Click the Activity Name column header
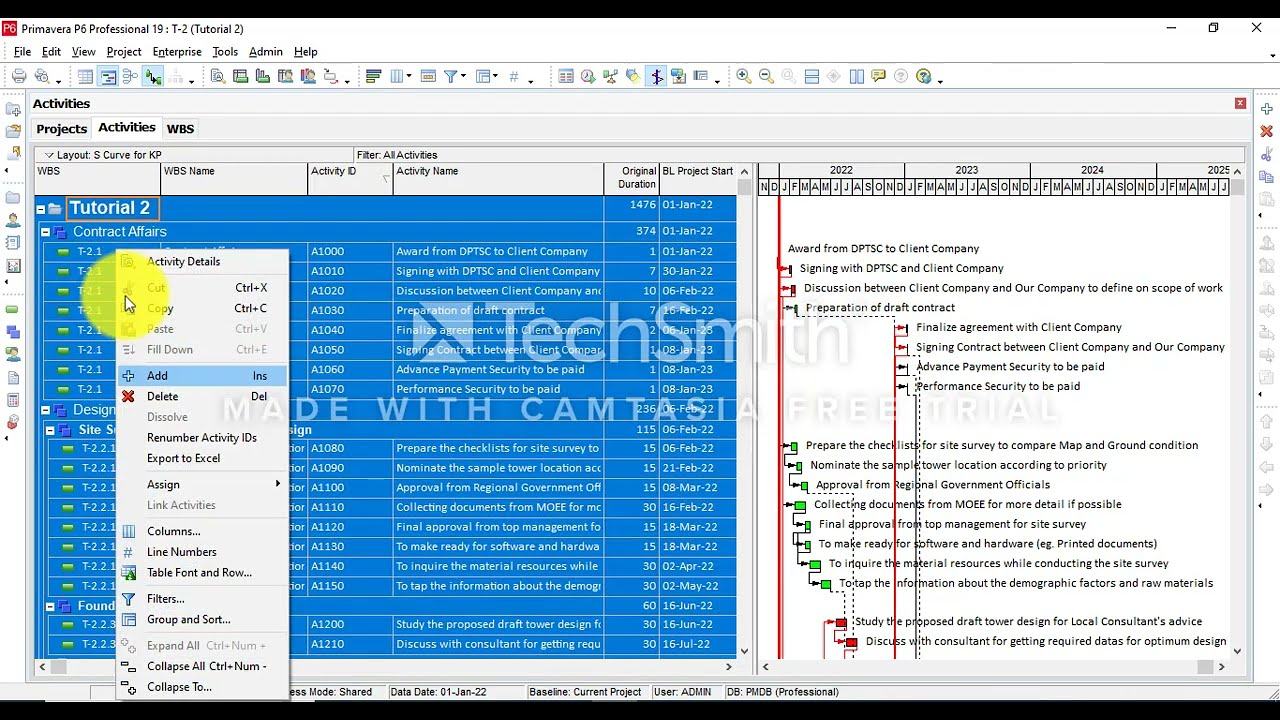This screenshot has height=720, width=1280. click(x=498, y=178)
